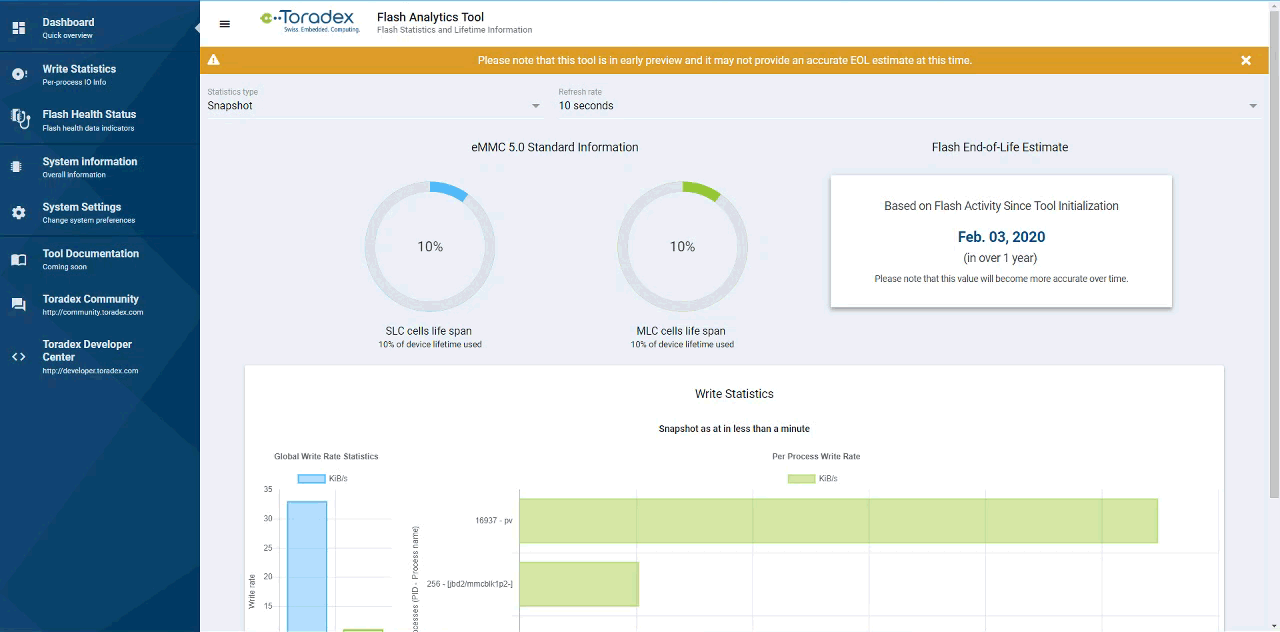This screenshot has height=632, width=1280.
Task: Click the System information chip icon
Action: pos(16,166)
